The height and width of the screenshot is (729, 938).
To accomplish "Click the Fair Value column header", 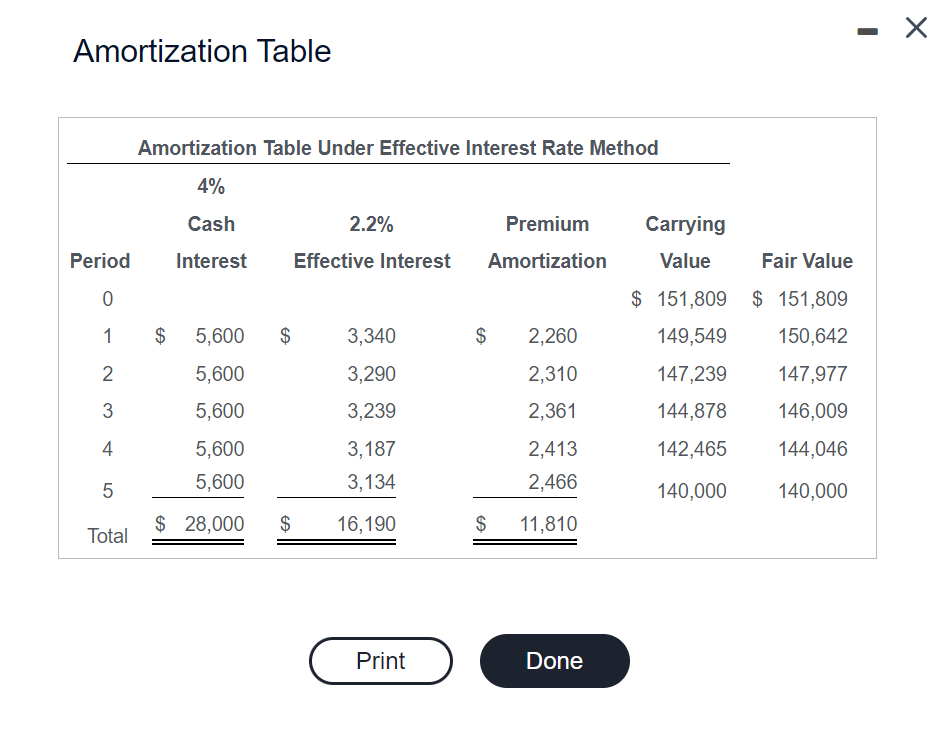I will pos(806,261).
